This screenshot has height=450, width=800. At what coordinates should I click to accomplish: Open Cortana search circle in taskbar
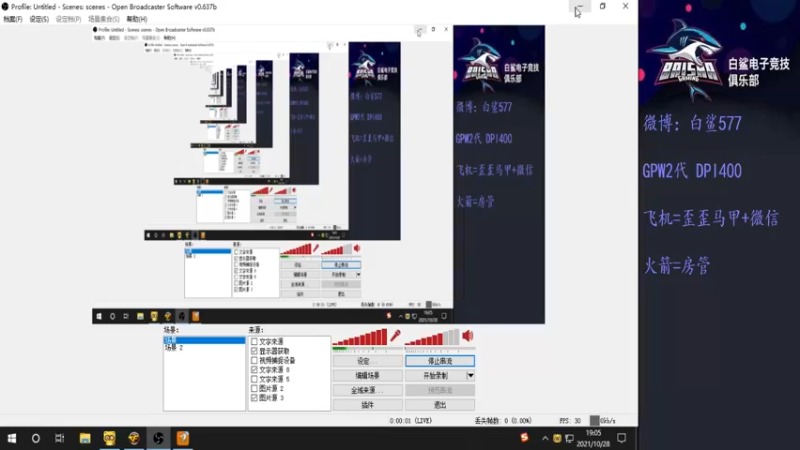35,438
